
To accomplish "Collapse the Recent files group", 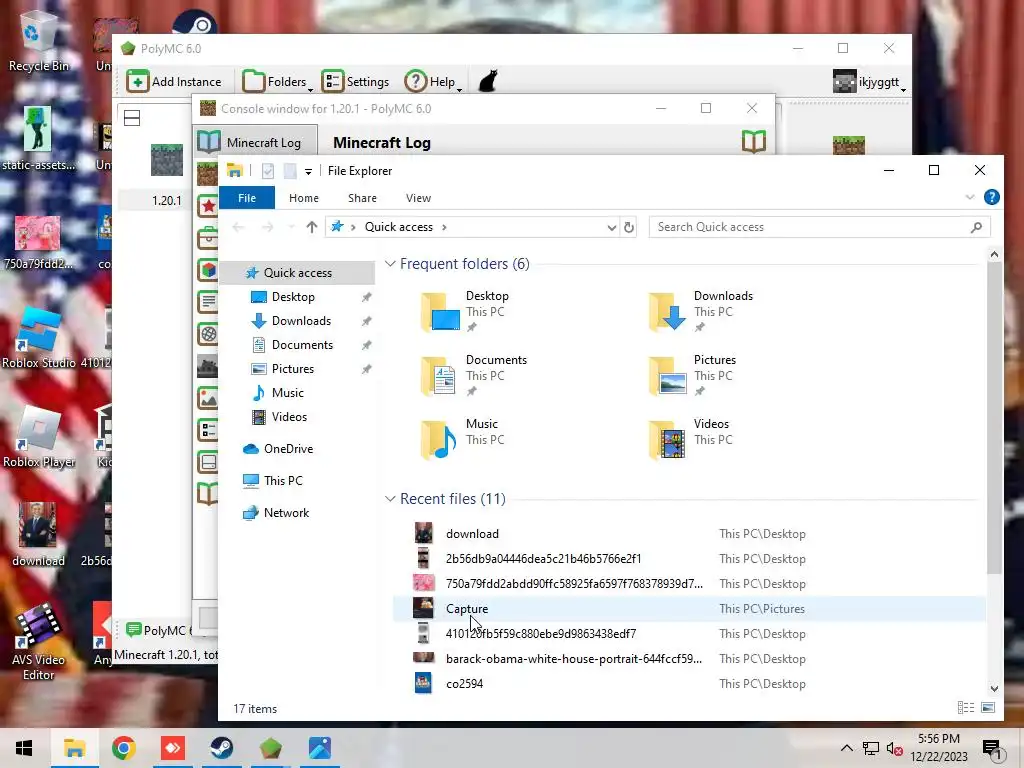I will 390,499.
